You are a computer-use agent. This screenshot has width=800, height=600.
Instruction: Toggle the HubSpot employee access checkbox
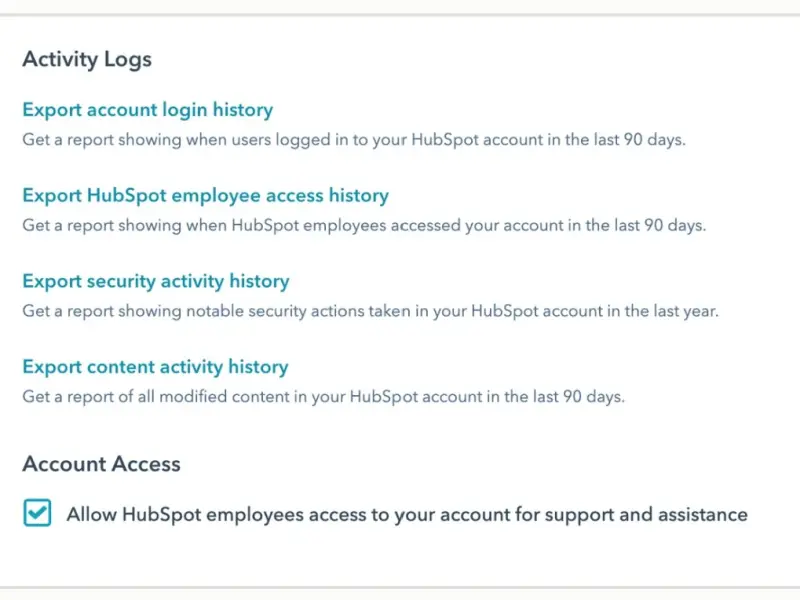[x=37, y=514]
